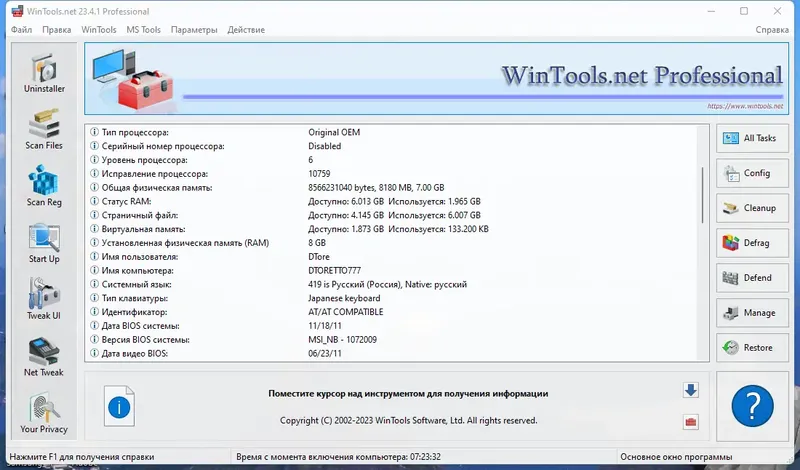Click the Defend button
800x470 pixels.
click(752, 278)
